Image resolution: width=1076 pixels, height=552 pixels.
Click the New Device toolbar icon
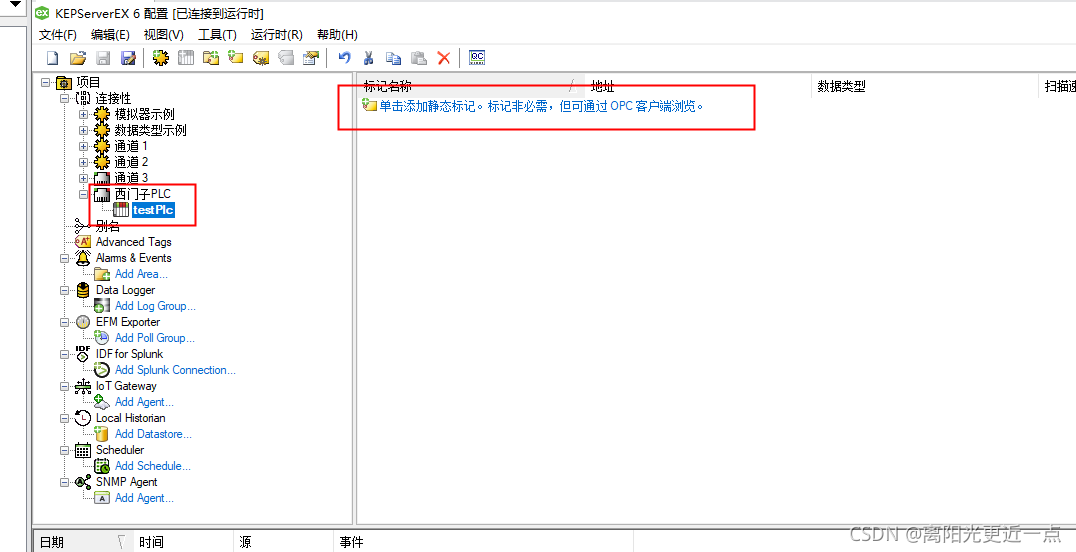coord(186,58)
